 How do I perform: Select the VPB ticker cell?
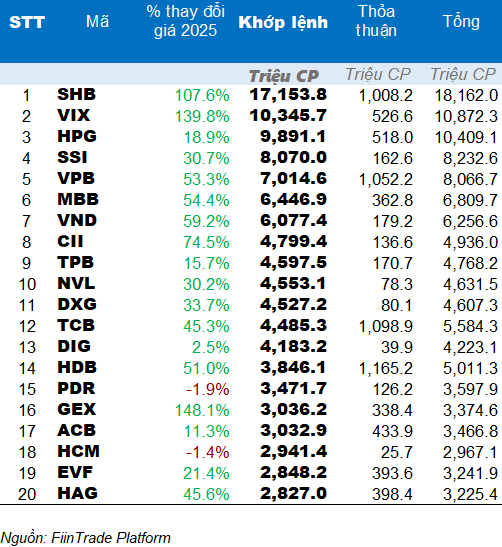pos(76,178)
